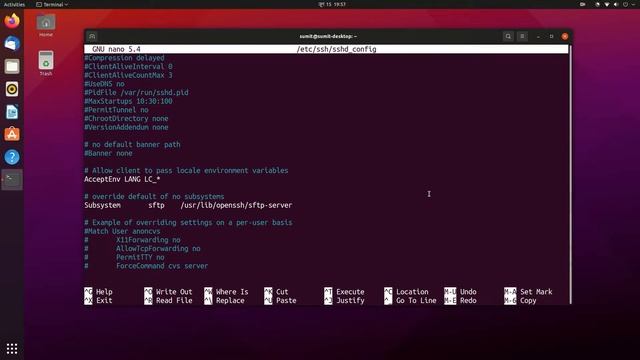This screenshot has width=640, height=360.
Task: Open Firefox from the dock
Action: [x=12, y=20]
